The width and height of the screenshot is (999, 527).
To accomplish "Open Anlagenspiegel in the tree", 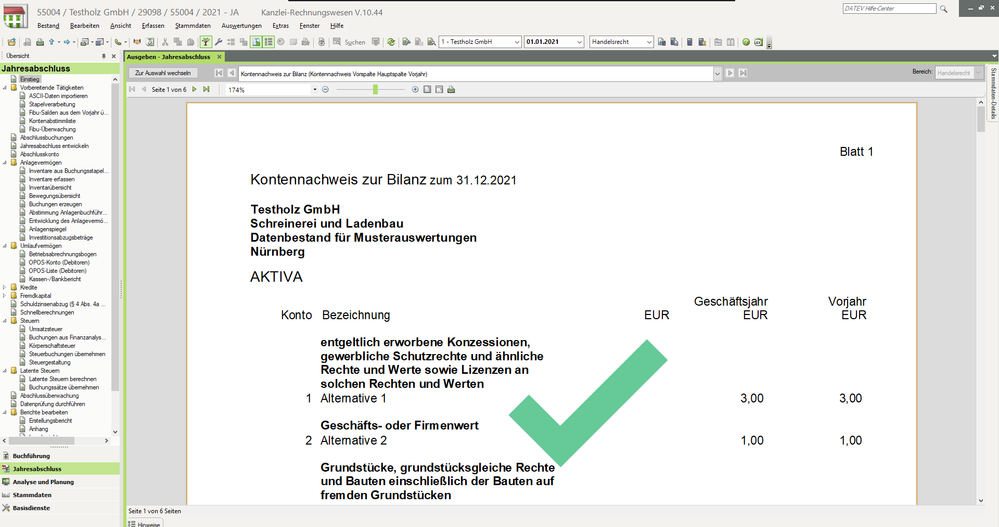I will [x=48, y=229].
